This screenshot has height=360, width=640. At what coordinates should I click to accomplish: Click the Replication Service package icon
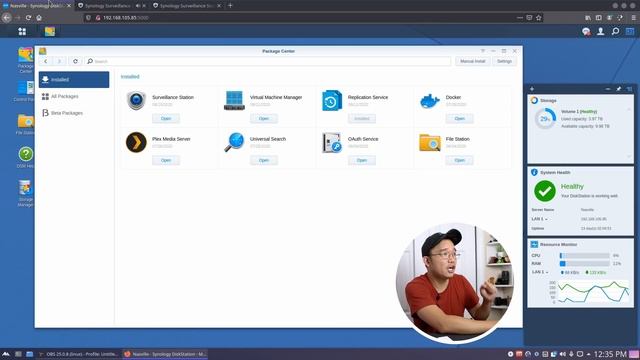click(x=332, y=100)
